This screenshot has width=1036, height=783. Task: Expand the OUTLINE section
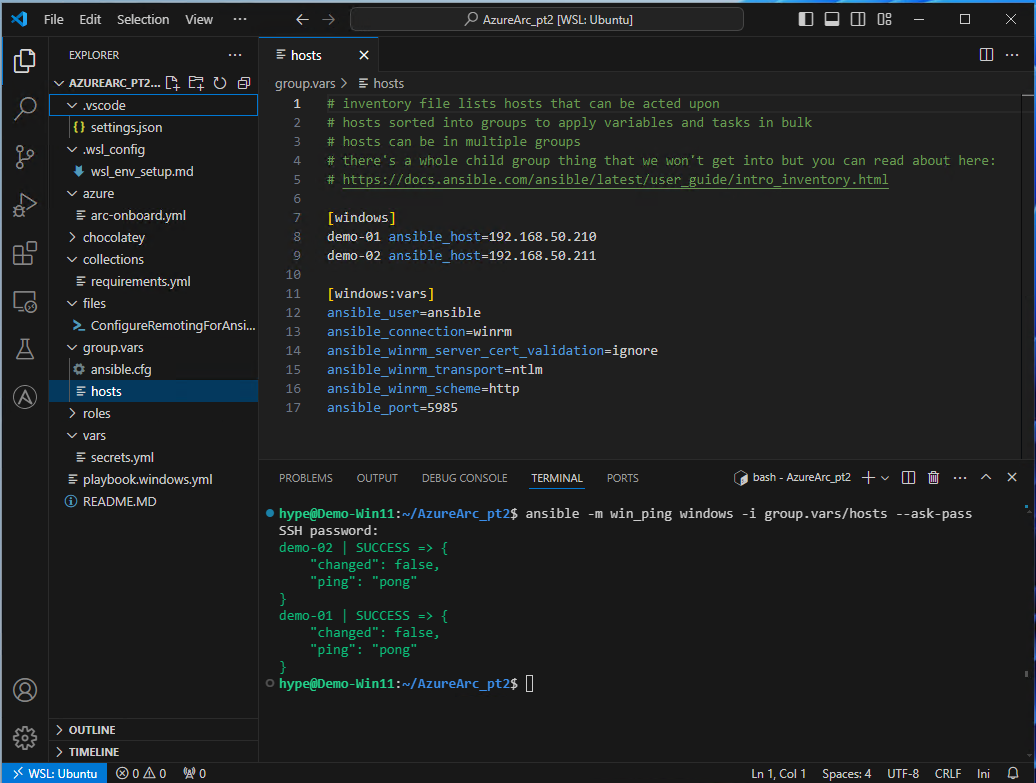pyautogui.click(x=92, y=730)
